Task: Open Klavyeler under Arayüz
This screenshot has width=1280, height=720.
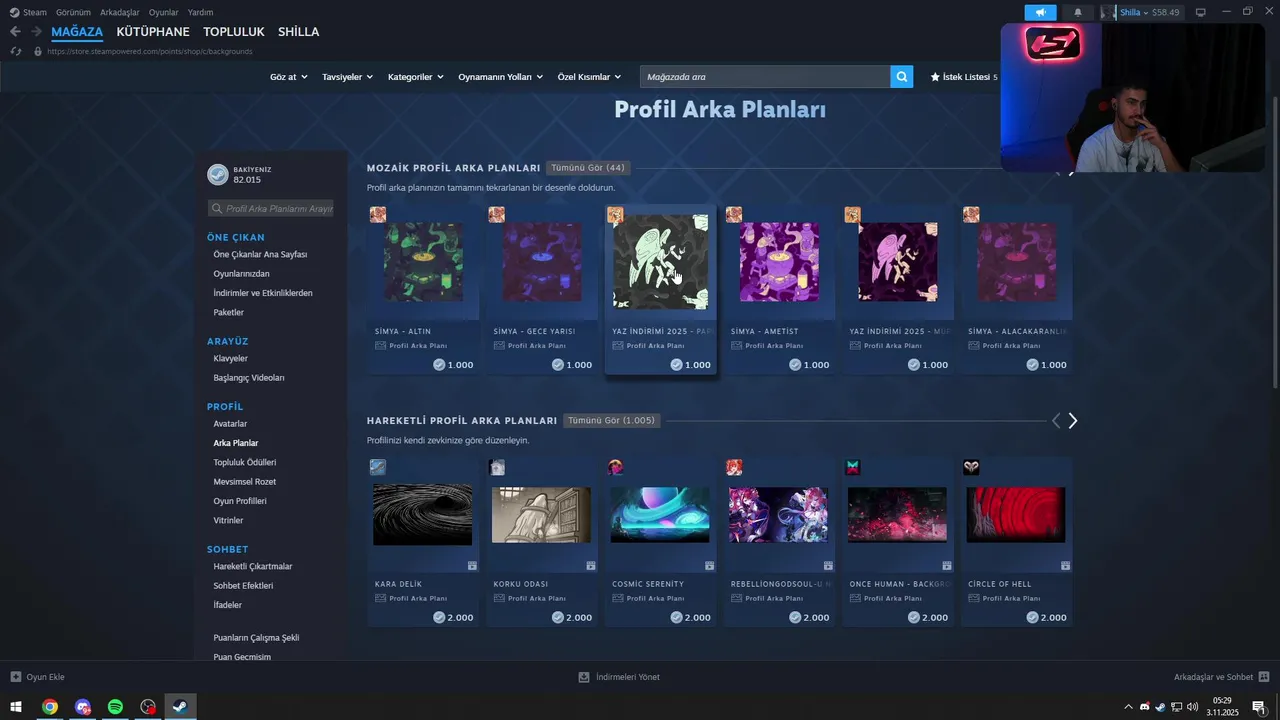Action: click(230, 359)
